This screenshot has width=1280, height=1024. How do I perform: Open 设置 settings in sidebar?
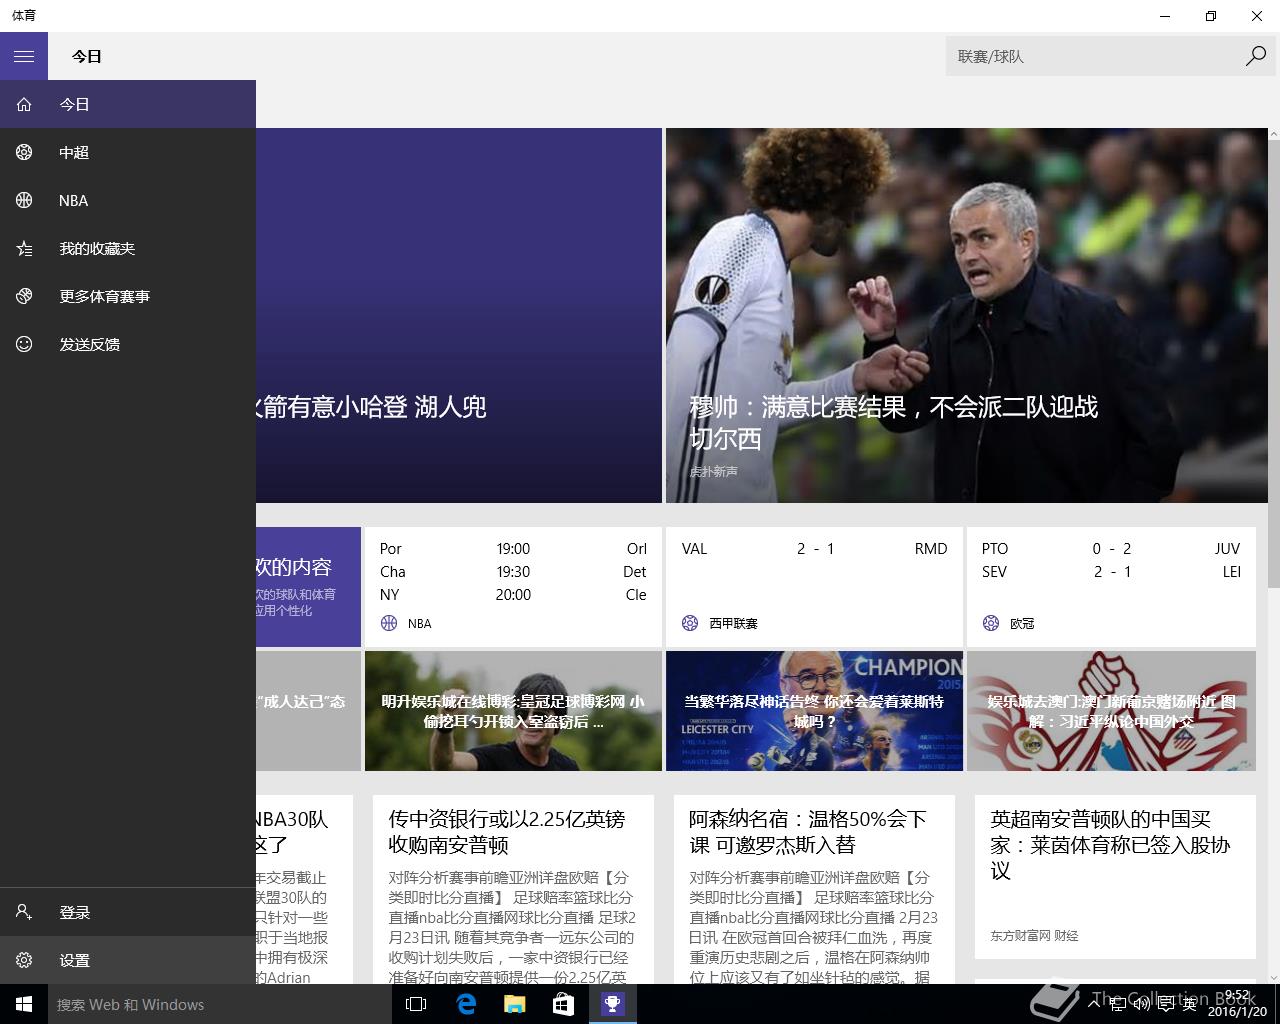128,960
